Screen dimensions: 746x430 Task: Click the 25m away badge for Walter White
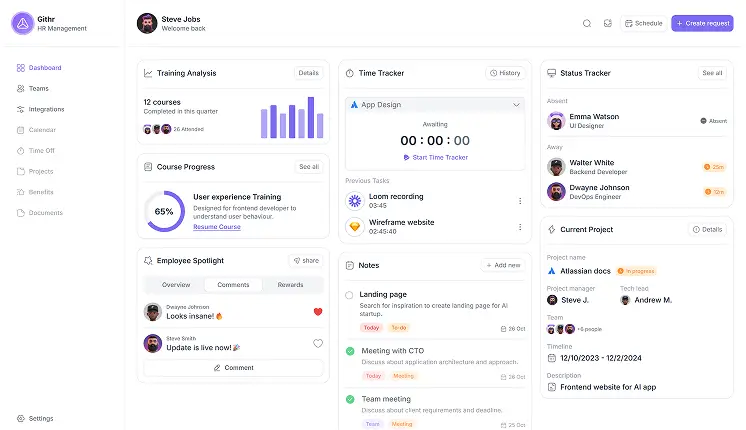tap(714, 167)
